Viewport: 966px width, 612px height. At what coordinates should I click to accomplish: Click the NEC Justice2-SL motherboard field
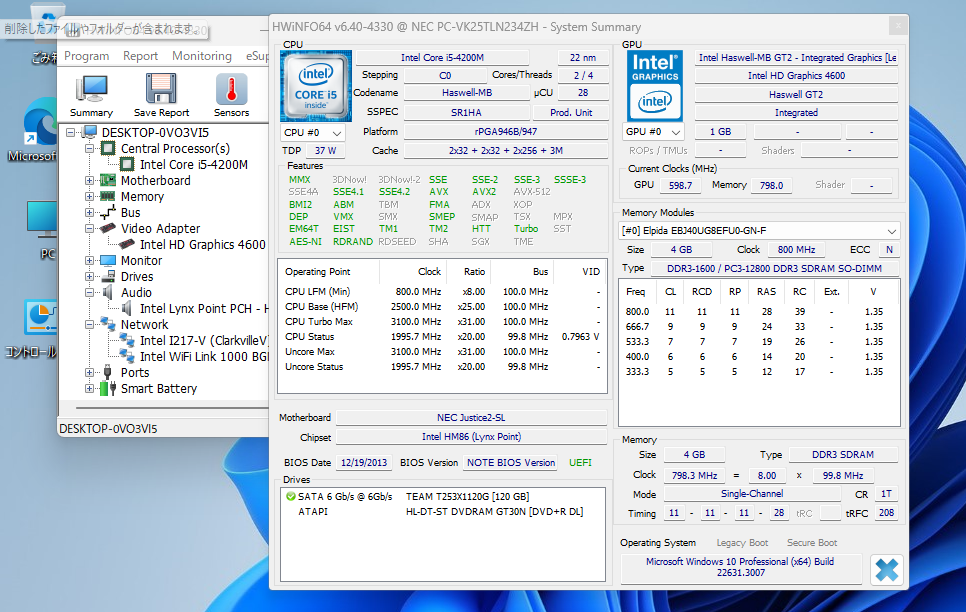coord(471,418)
